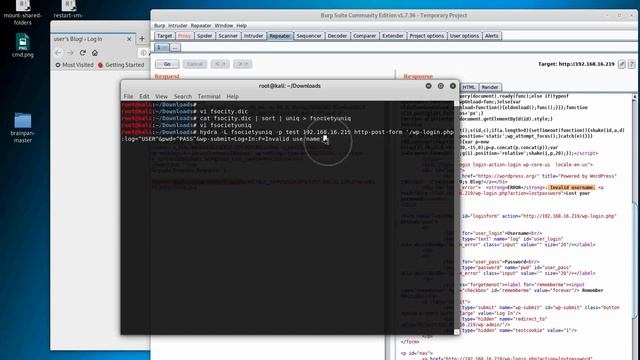Reload the page in Firefox
The image size is (640, 360).
[x=82, y=53]
